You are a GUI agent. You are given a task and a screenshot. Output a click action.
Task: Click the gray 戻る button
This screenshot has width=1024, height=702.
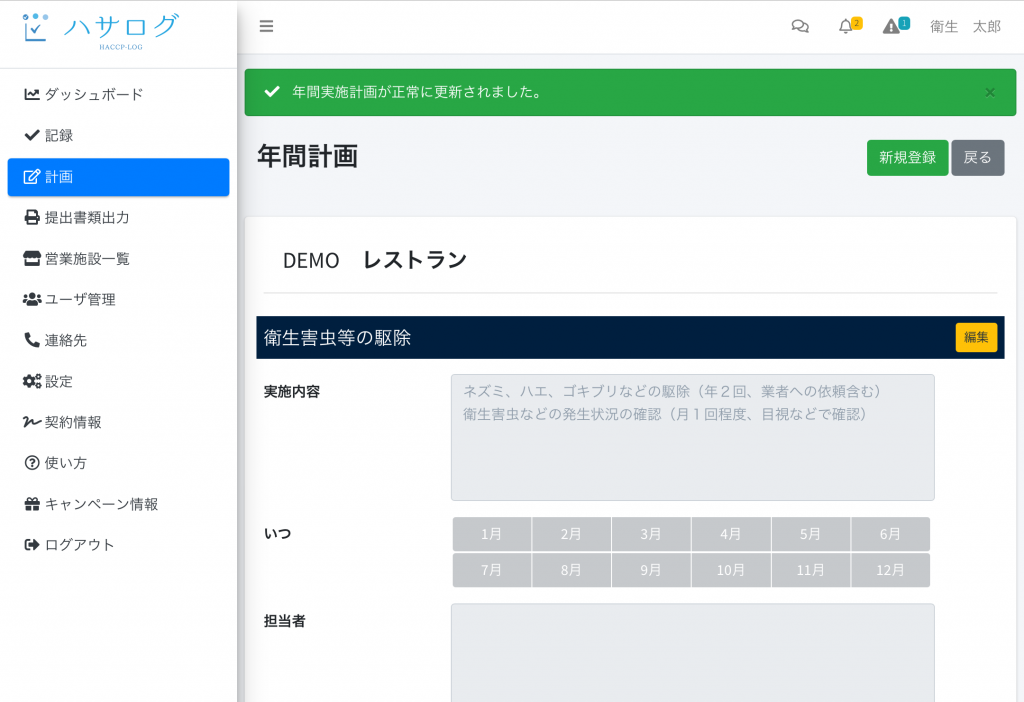coord(977,158)
